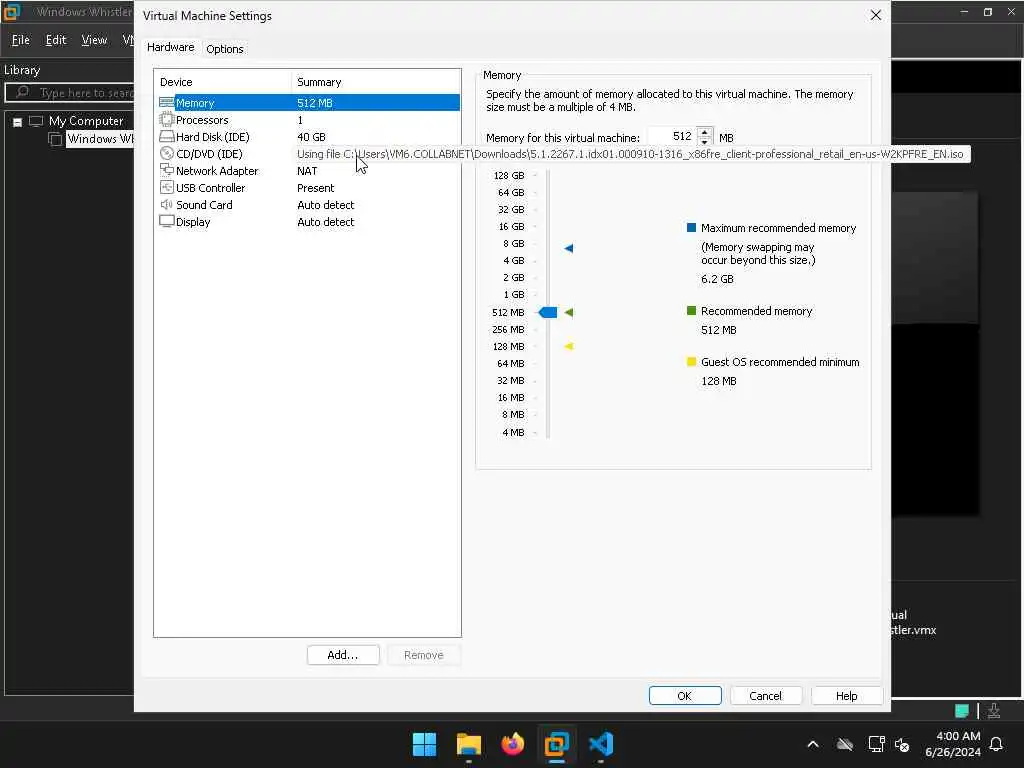
Task: Select USB Controller Present summary
Action: pyautogui.click(x=315, y=187)
